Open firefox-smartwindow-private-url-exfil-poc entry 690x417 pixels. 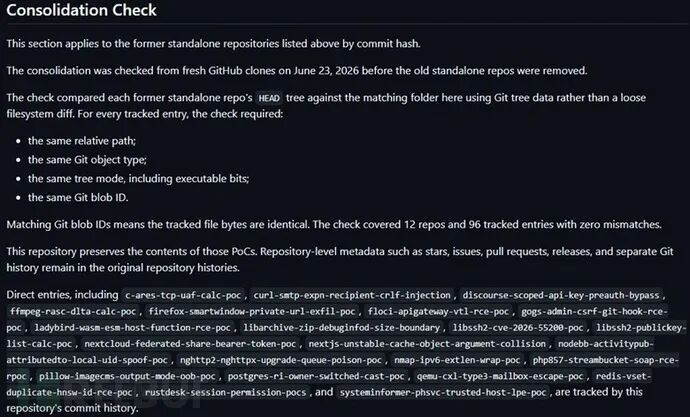(x=252, y=311)
